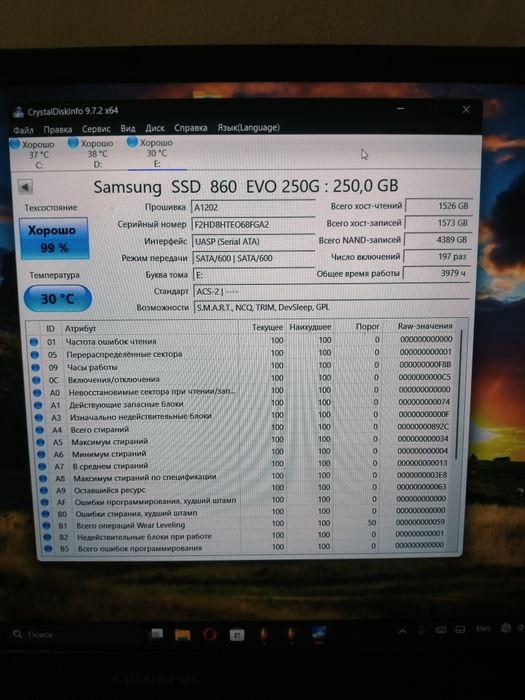Click the serial number field F2HD8HTEO68FGA2
The image size is (525, 700).
tap(253, 224)
